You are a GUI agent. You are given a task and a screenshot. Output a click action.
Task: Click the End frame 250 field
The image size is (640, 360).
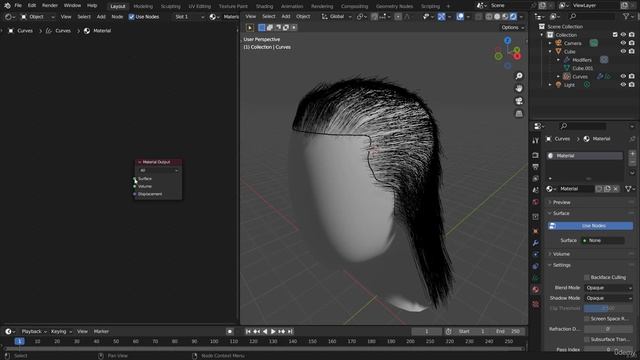508,331
